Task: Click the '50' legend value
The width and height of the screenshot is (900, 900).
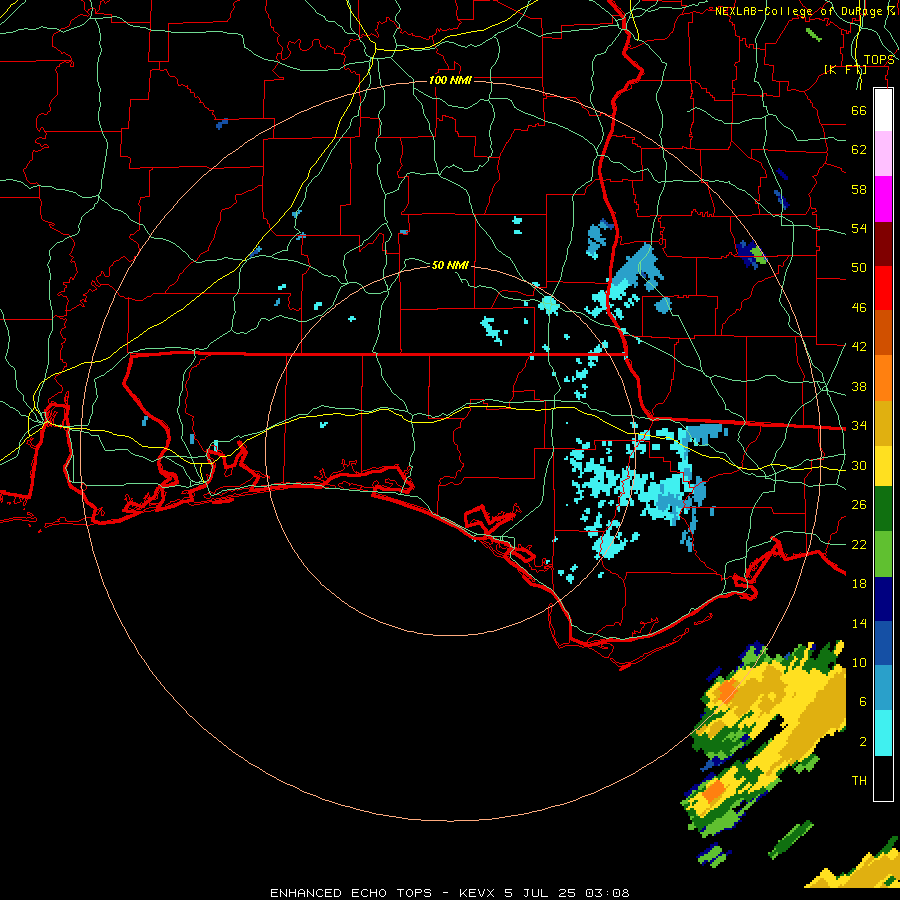Action: [859, 267]
